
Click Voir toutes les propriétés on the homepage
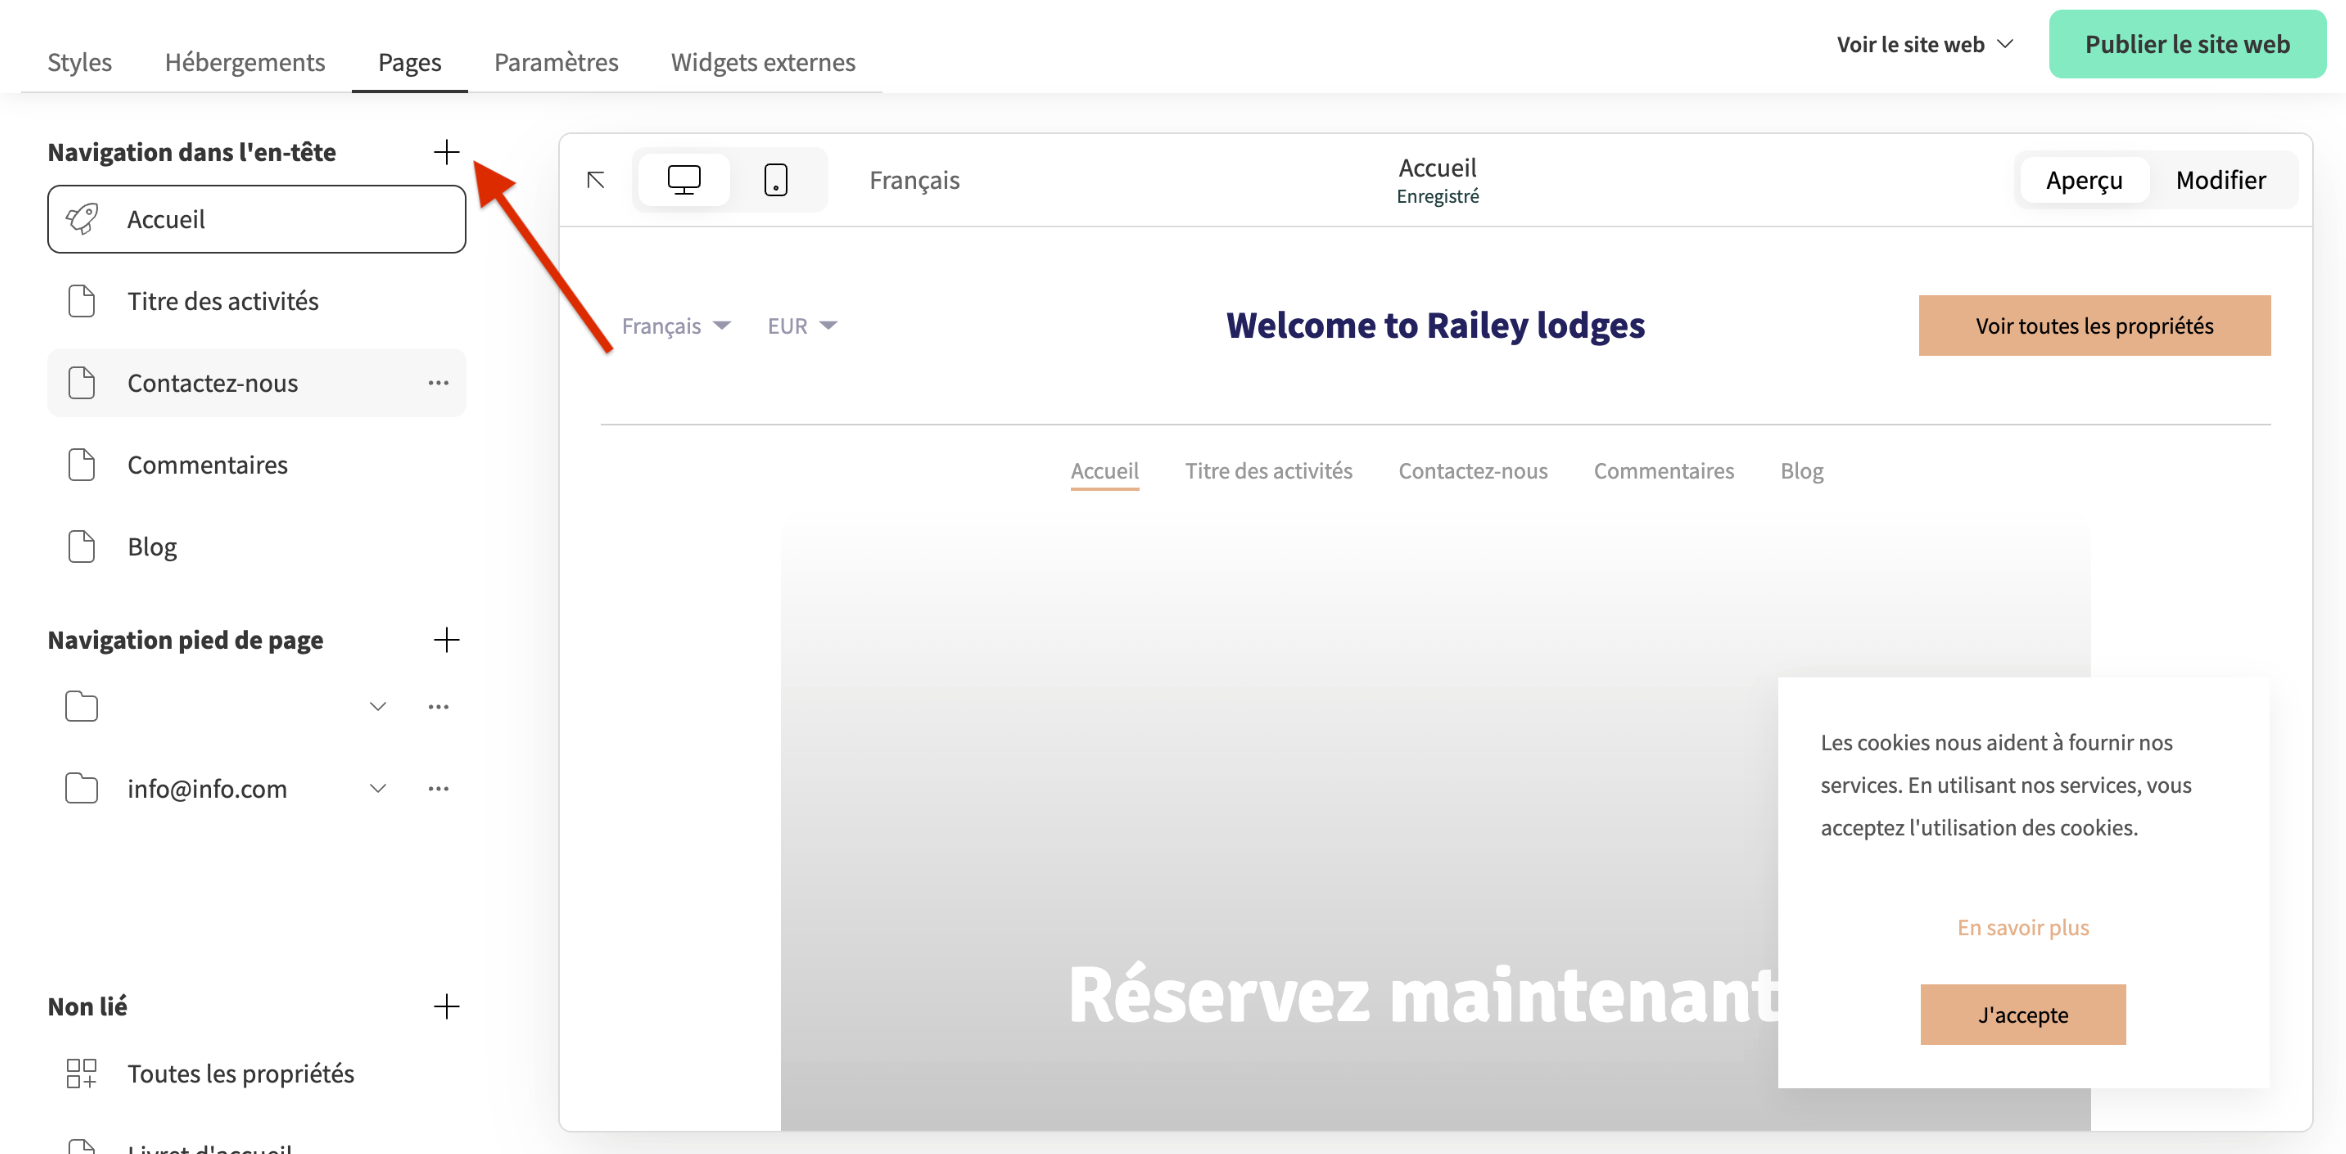2093,325
